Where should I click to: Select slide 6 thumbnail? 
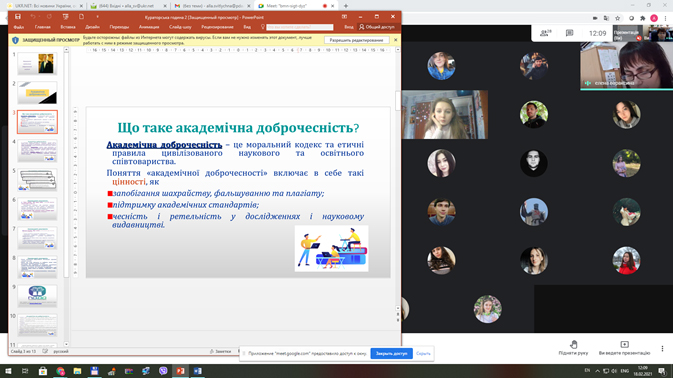37,209
